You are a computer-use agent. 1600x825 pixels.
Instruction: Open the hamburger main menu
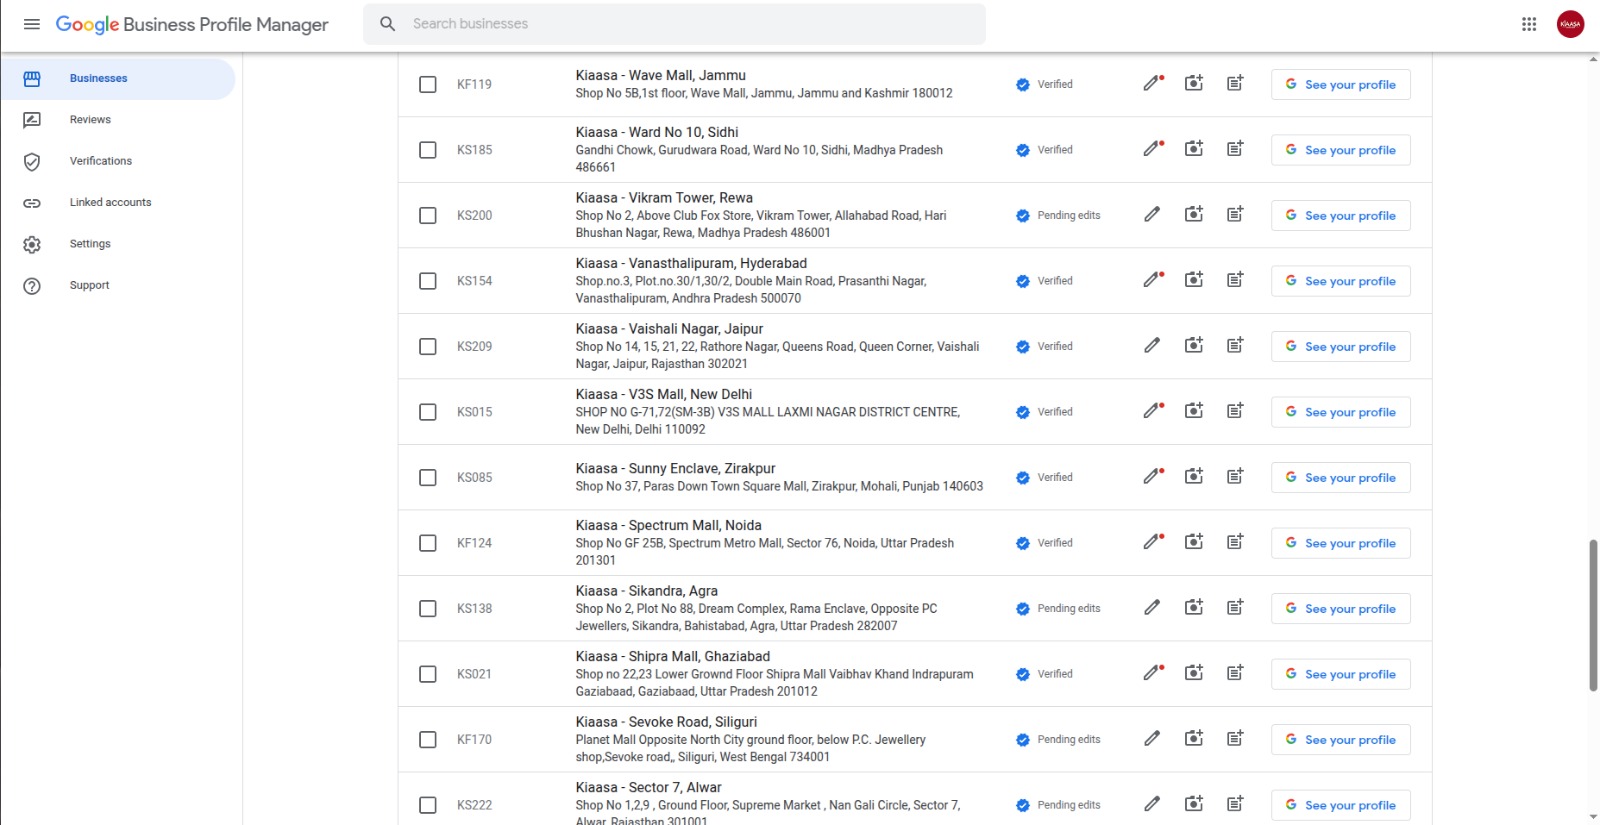point(32,24)
